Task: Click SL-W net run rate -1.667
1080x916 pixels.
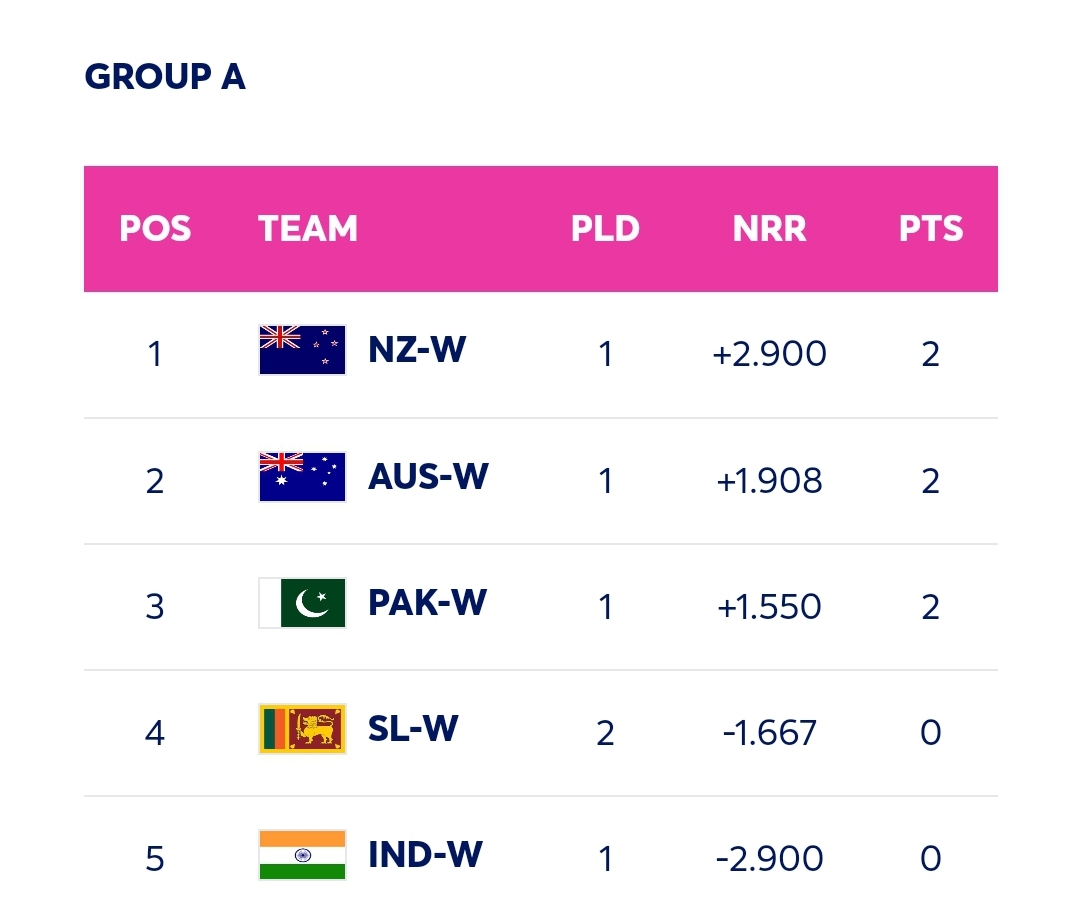Action: (x=769, y=733)
